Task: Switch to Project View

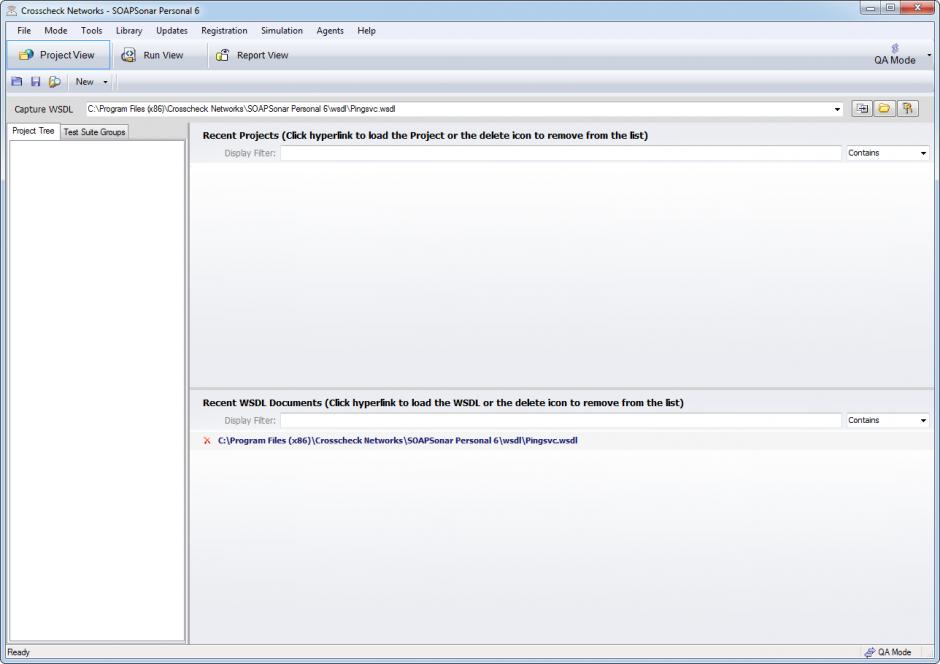Action: pos(58,55)
